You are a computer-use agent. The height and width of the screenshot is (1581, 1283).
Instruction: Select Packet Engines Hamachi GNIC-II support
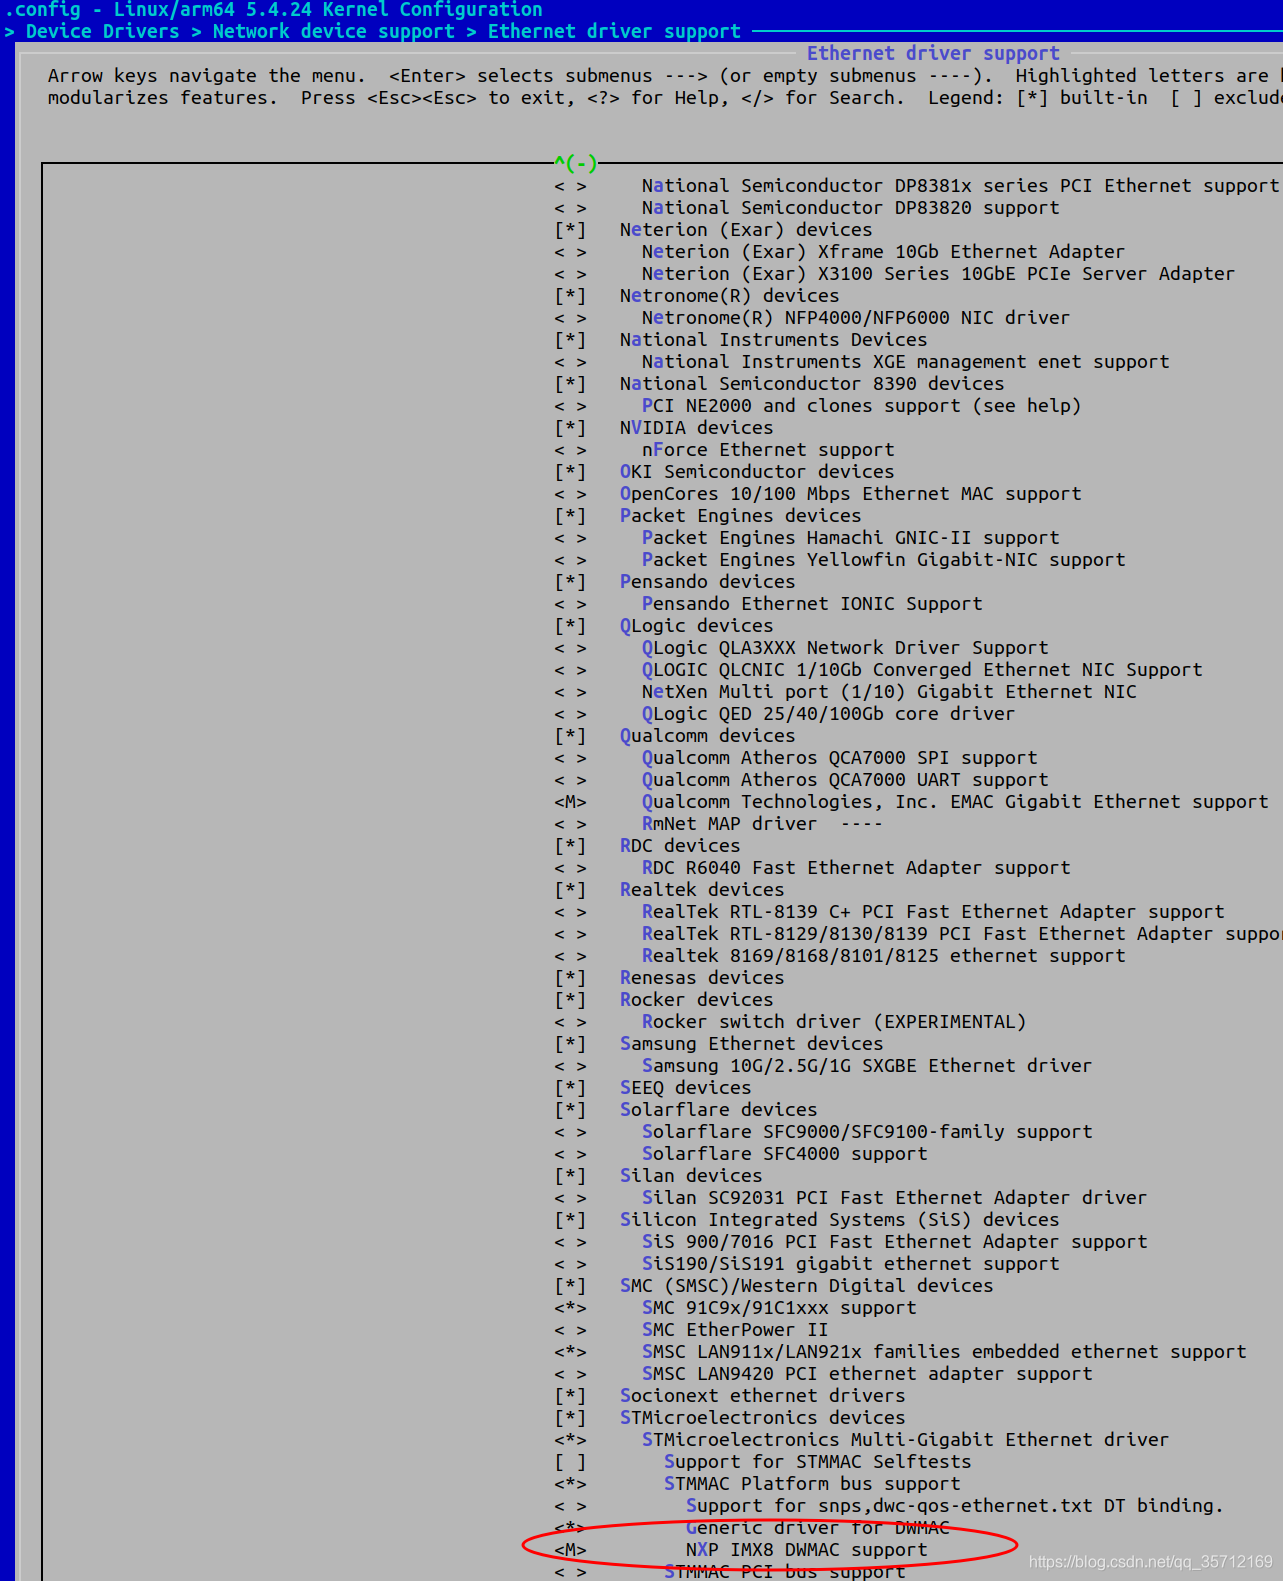pyautogui.click(x=850, y=538)
